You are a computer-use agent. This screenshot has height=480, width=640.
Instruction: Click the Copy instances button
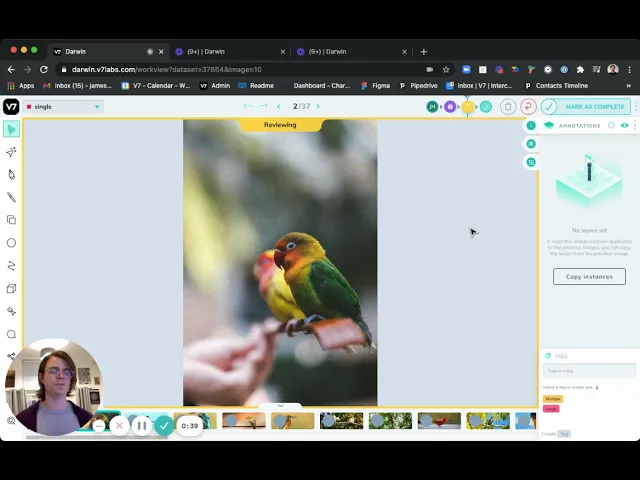[x=589, y=277]
